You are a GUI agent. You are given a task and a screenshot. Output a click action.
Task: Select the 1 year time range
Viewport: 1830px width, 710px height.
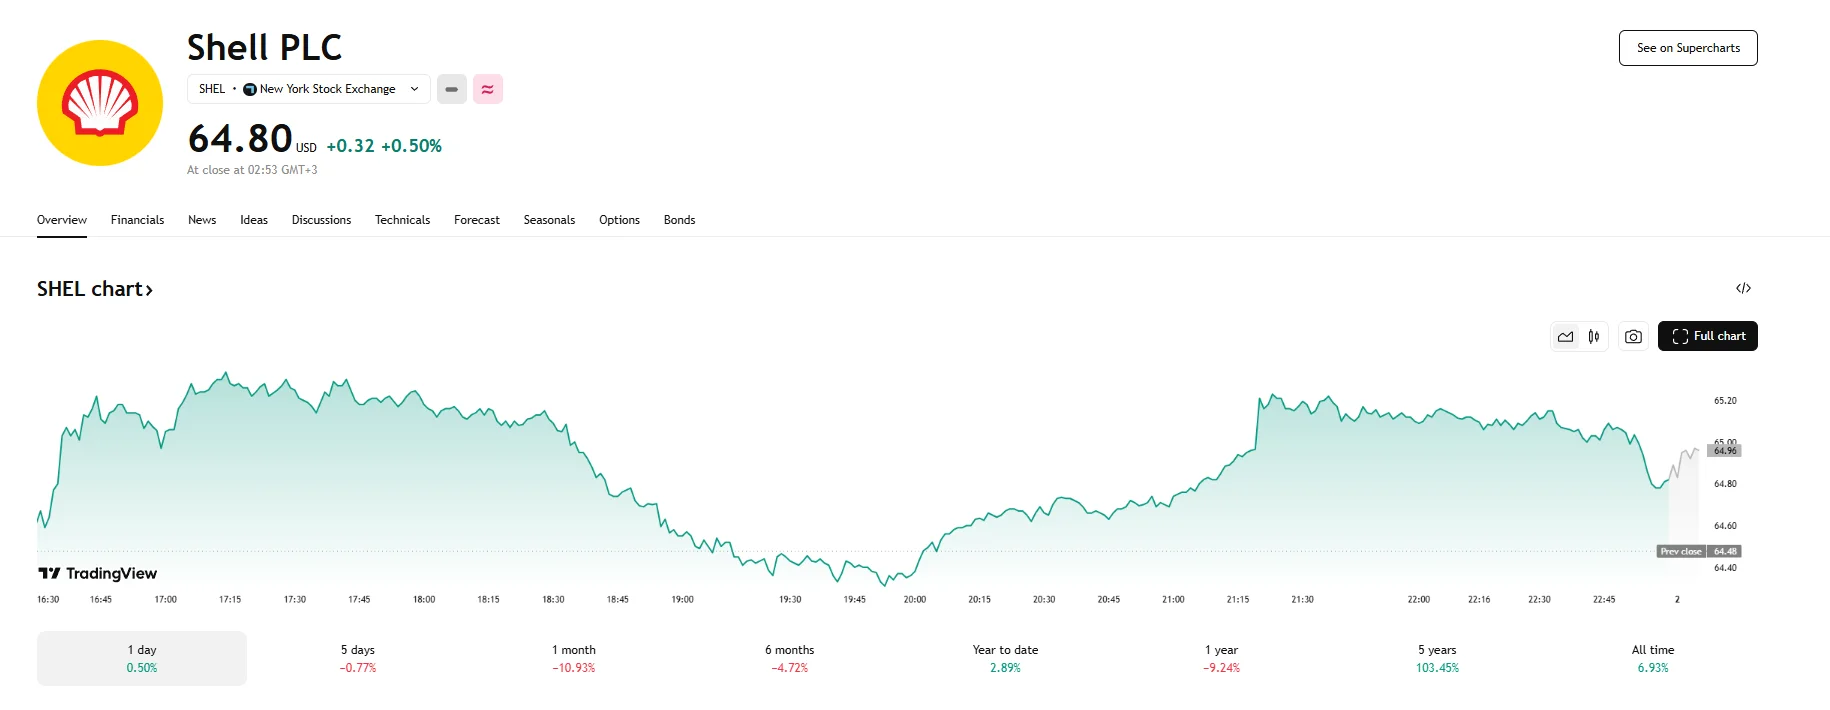pyautogui.click(x=1221, y=658)
